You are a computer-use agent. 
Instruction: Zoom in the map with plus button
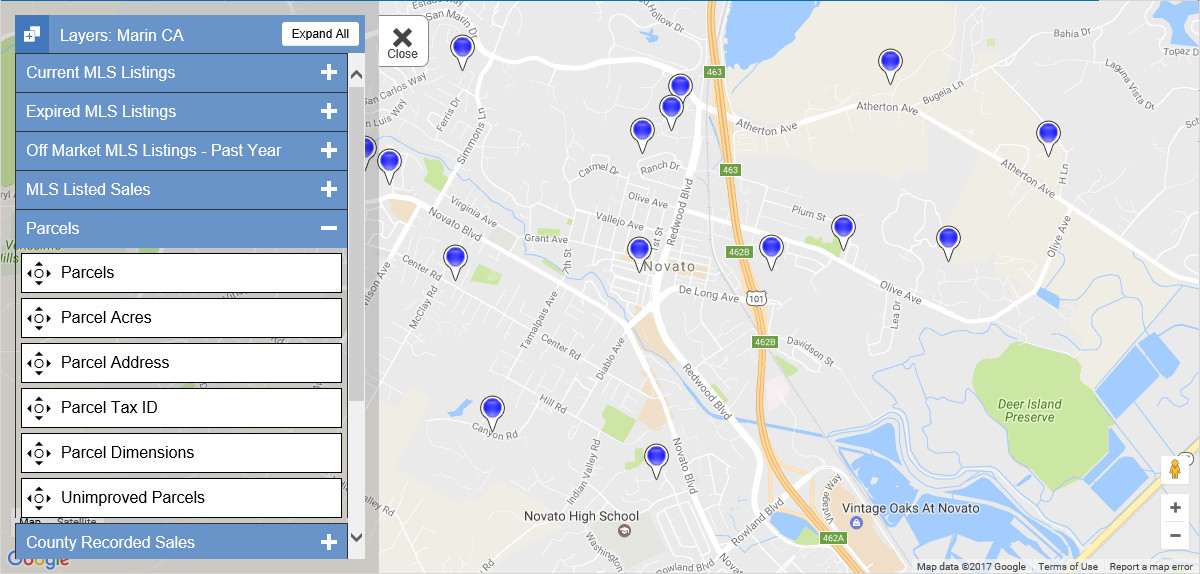point(1175,508)
